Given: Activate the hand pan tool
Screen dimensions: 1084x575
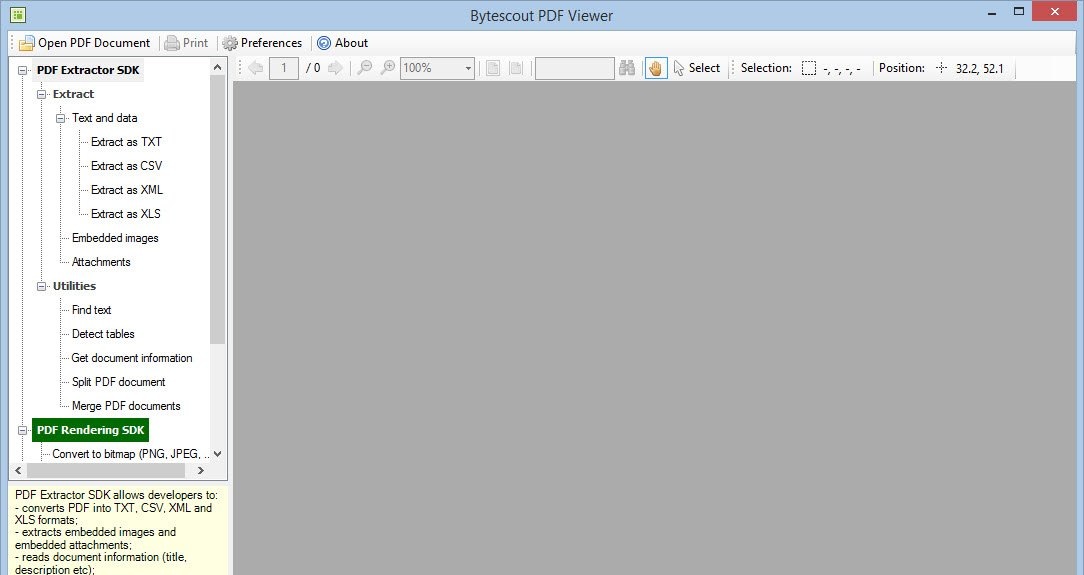Looking at the screenshot, I should [655, 68].
